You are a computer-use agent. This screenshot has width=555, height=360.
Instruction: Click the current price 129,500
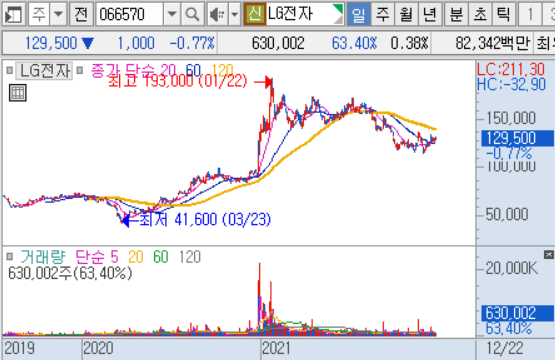51,43
